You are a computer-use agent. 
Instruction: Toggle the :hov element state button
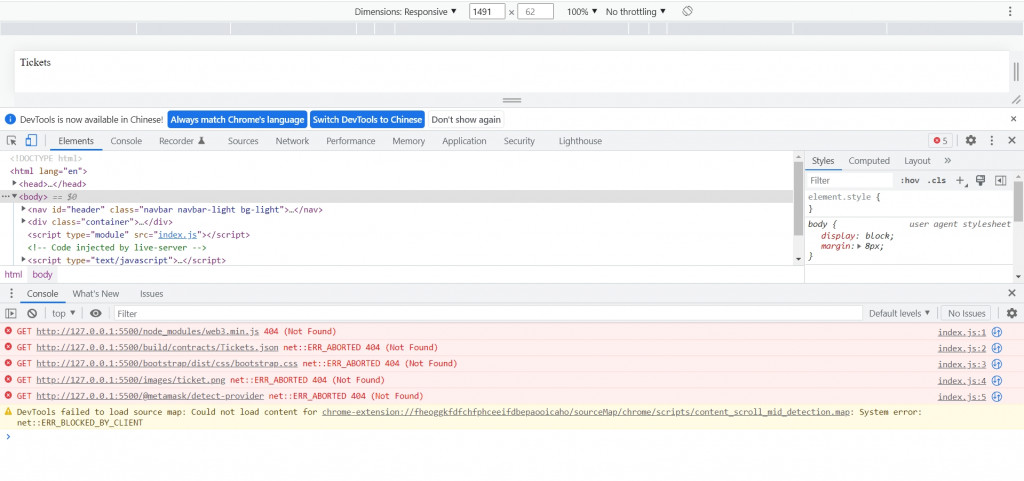[910, 181]
